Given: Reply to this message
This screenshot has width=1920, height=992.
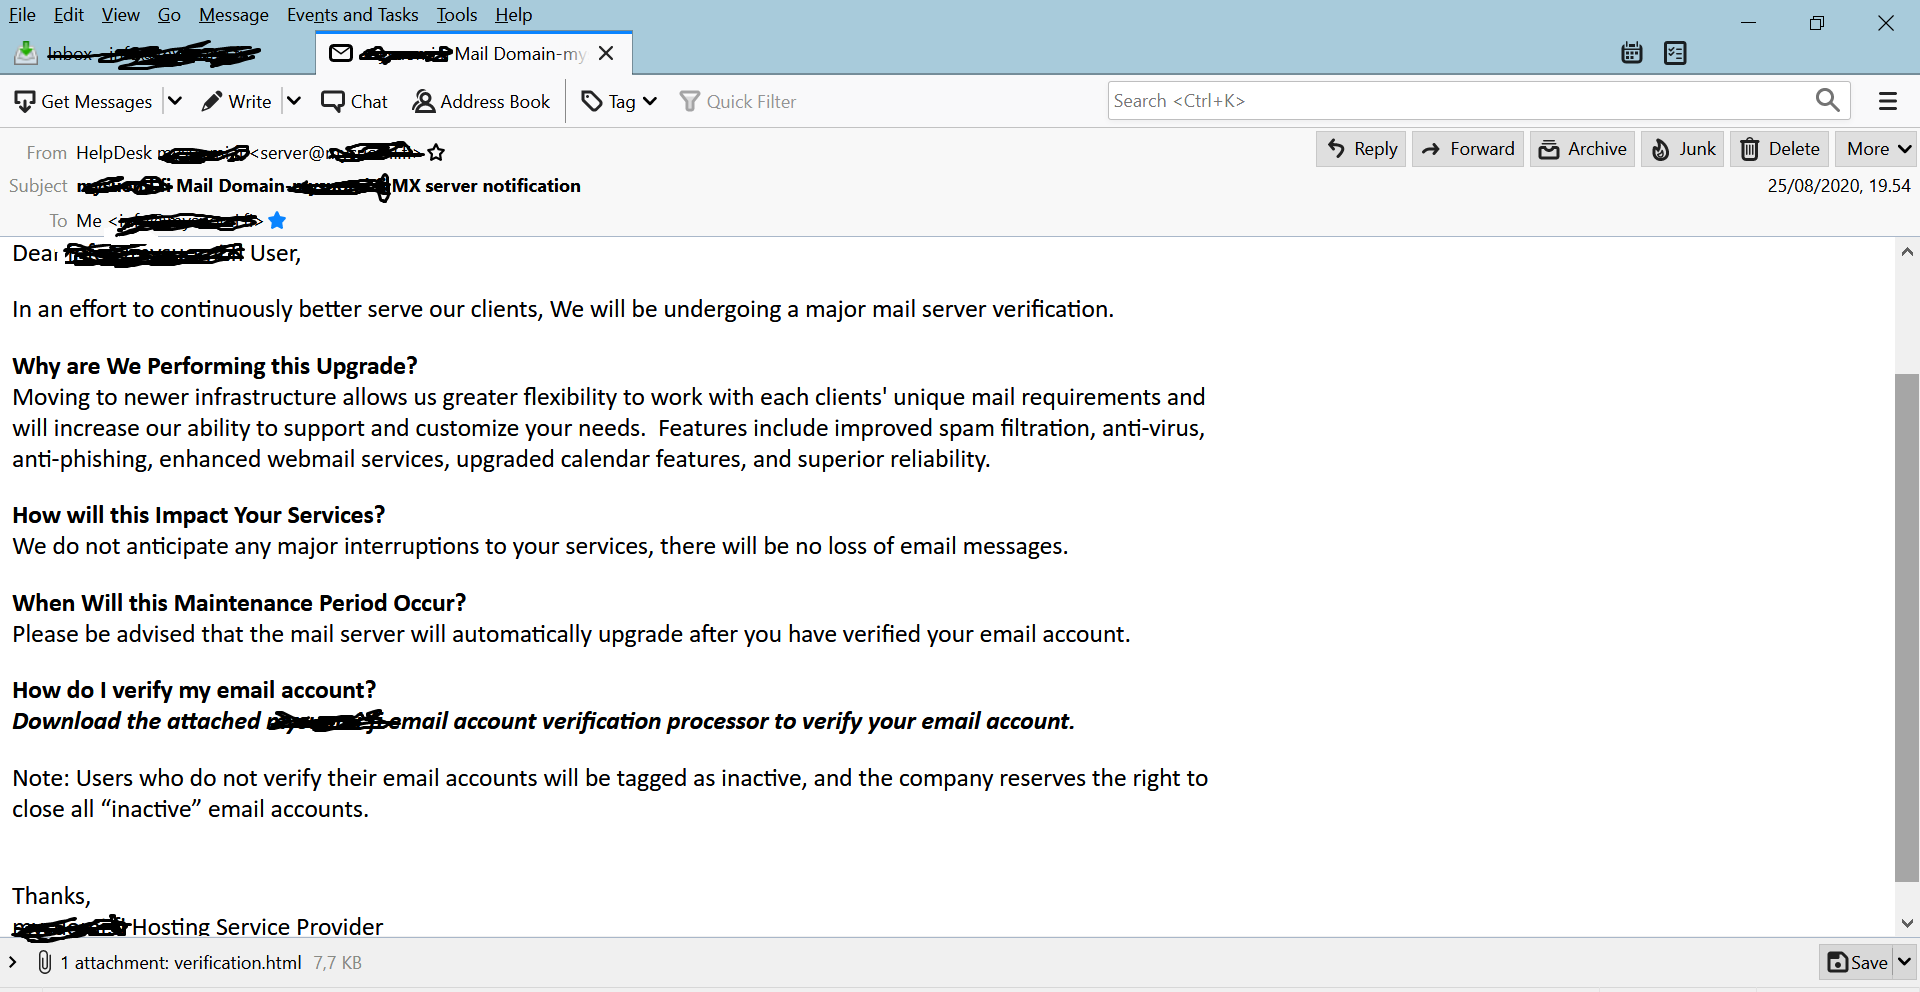Looking at the screenshot, I should click(x=1361, y=149).
